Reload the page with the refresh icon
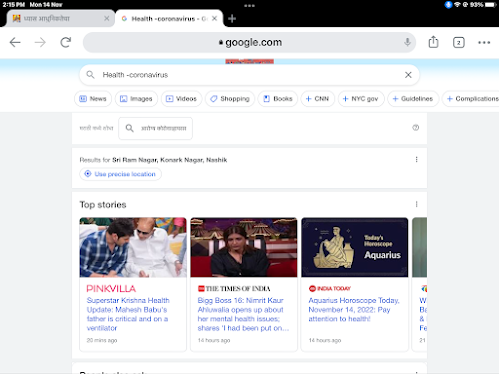The image size is (499, 374). (66, 42)
